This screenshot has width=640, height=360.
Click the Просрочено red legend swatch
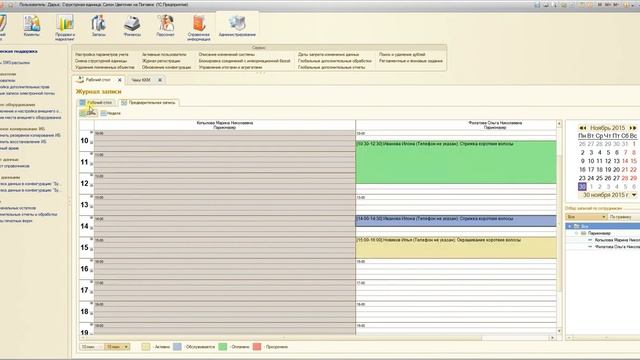tap(257, 347)
